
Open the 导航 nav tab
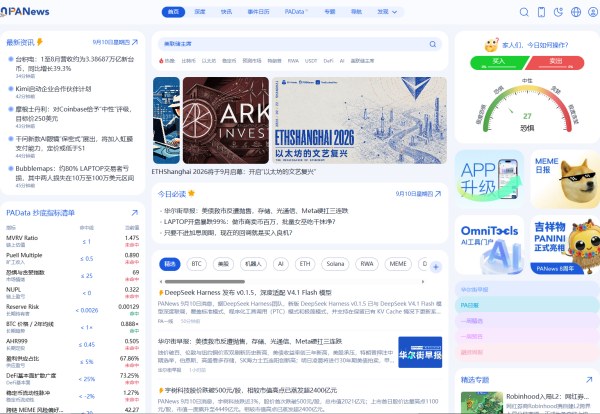[x=356, y=12]
